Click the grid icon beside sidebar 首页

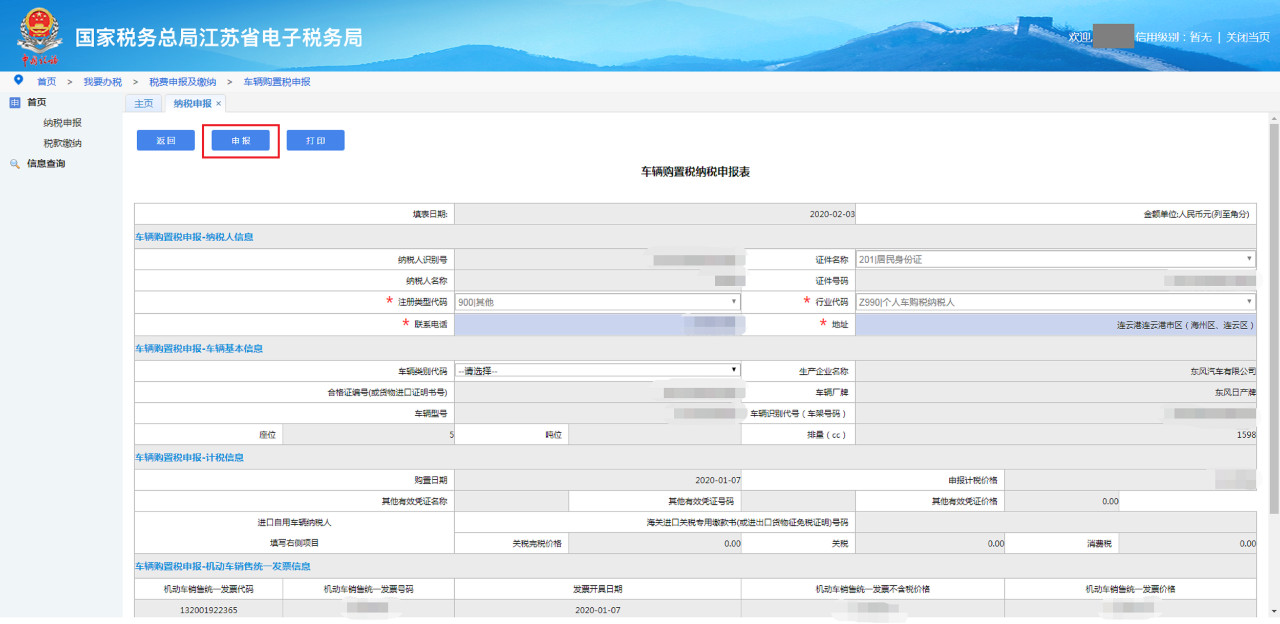point(14,102)
